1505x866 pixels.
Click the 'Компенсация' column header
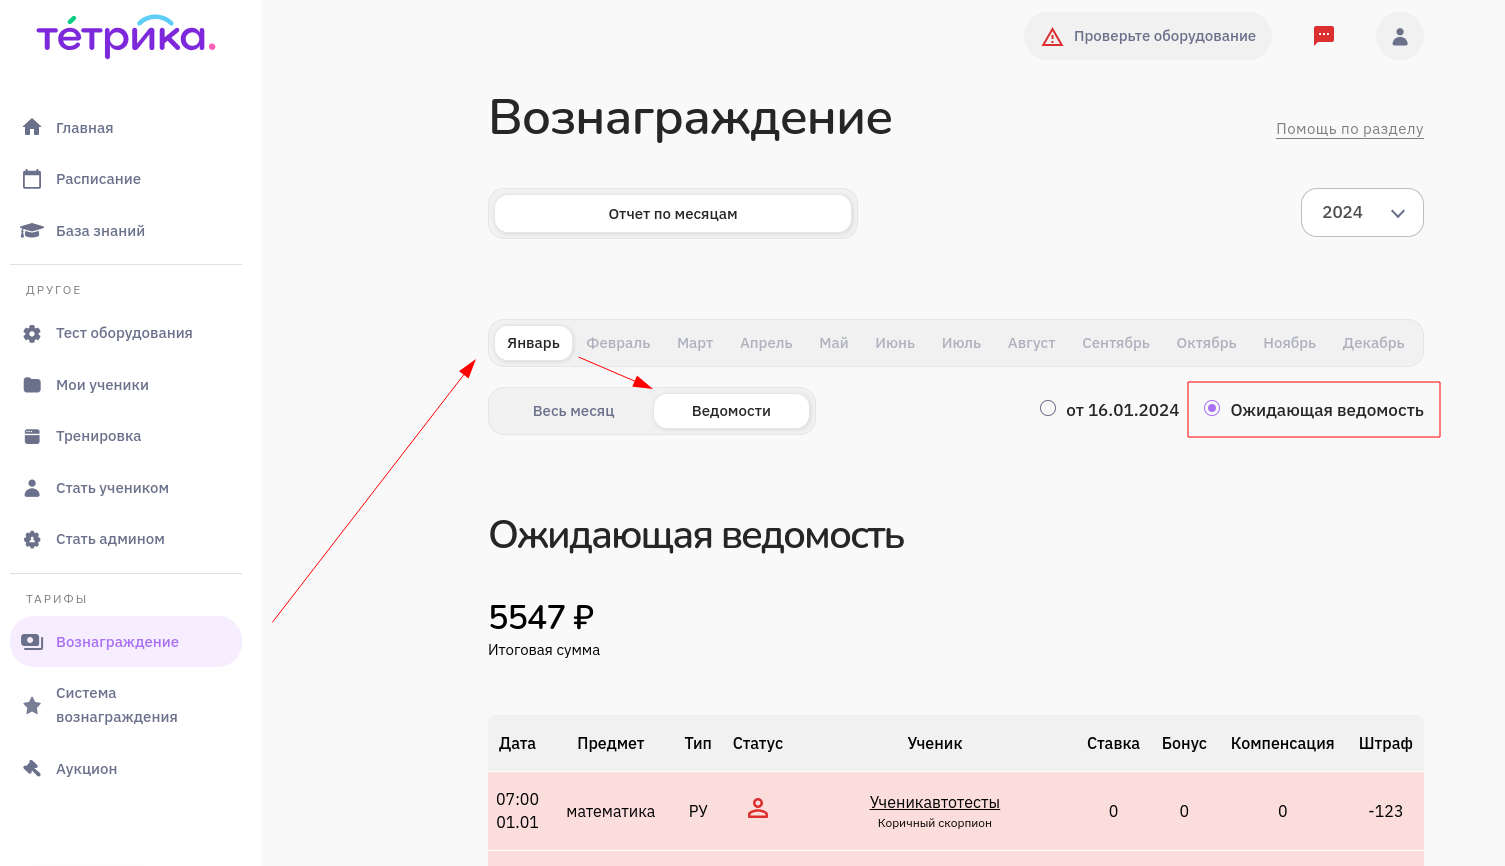1282,743
